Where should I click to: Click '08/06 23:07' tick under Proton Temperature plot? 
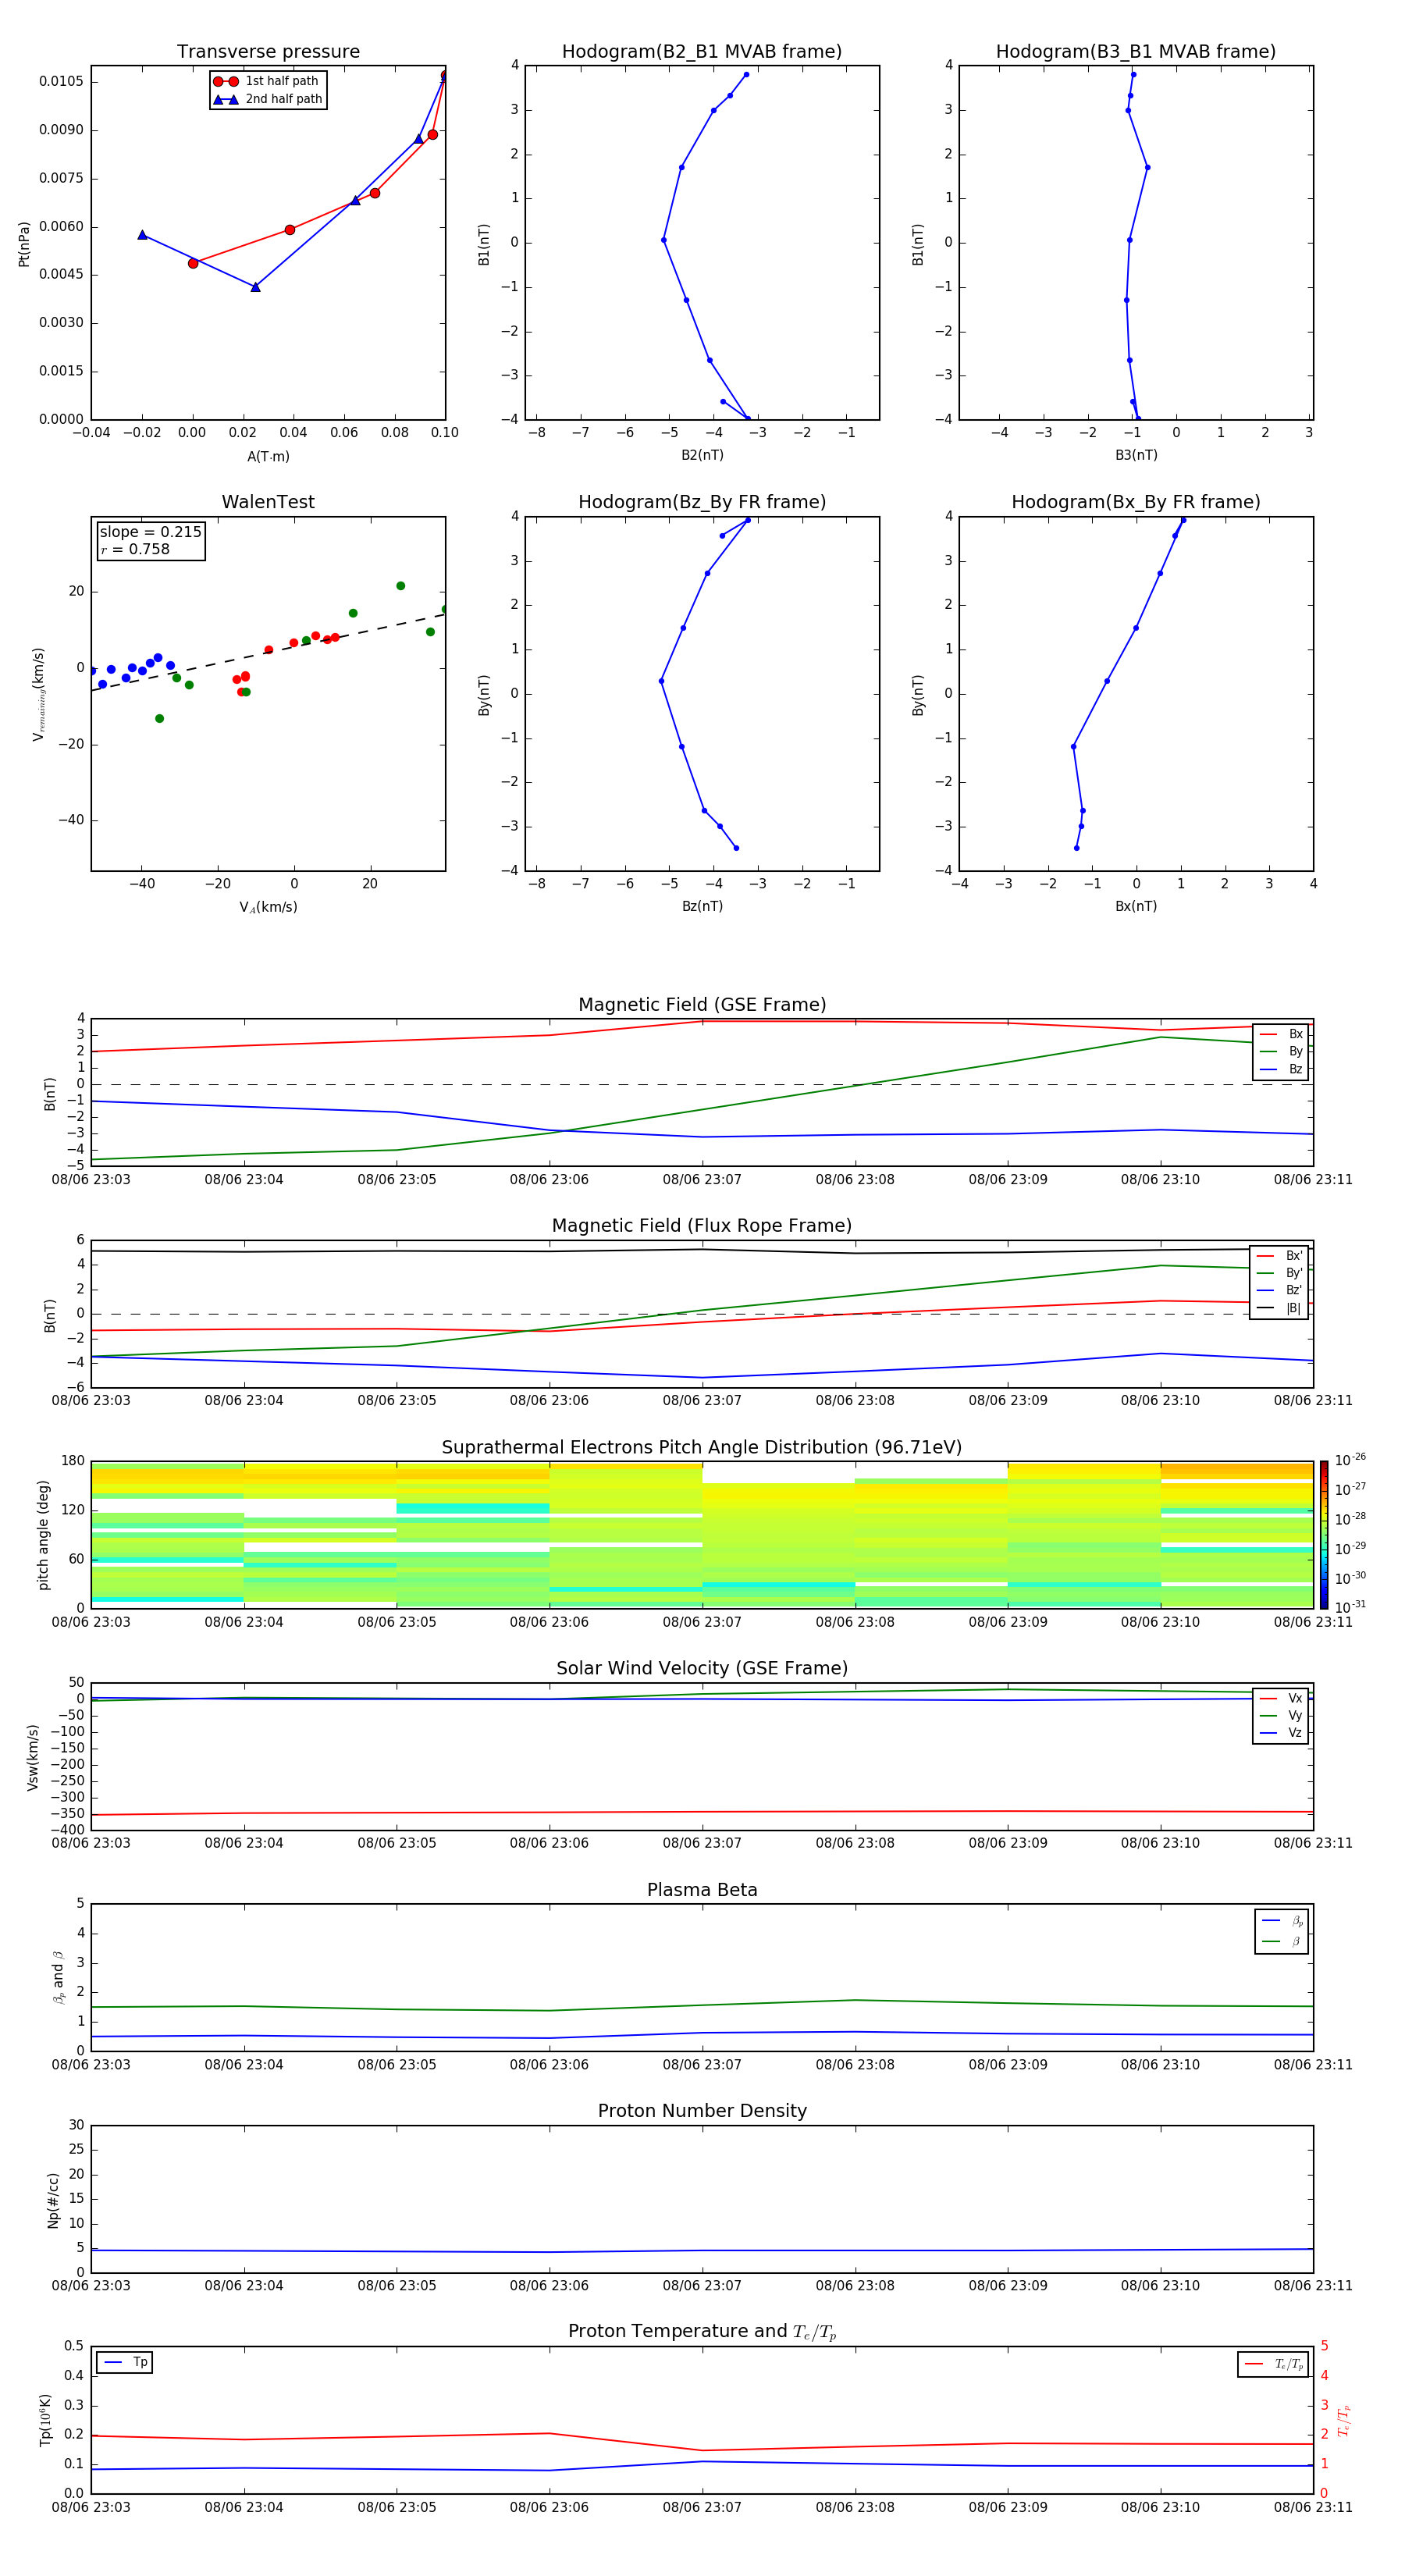[x=702, y=2507]
